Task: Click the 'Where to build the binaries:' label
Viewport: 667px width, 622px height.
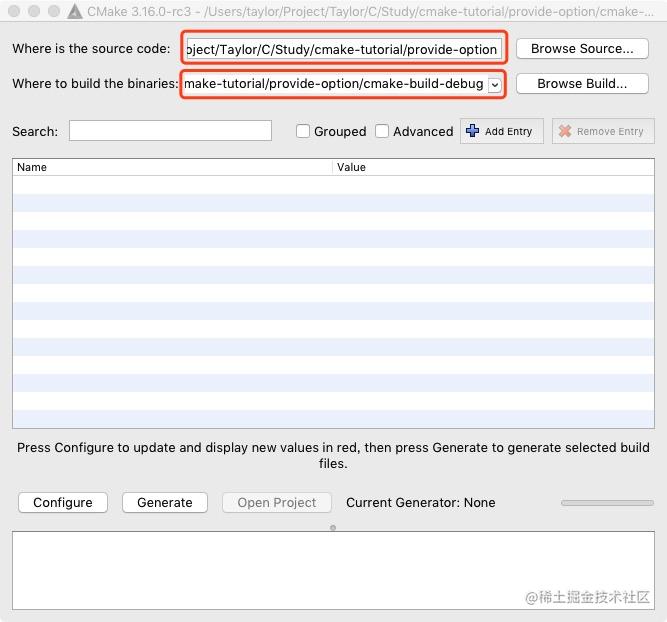Action: pyautogui.click(x=95, y=83)
